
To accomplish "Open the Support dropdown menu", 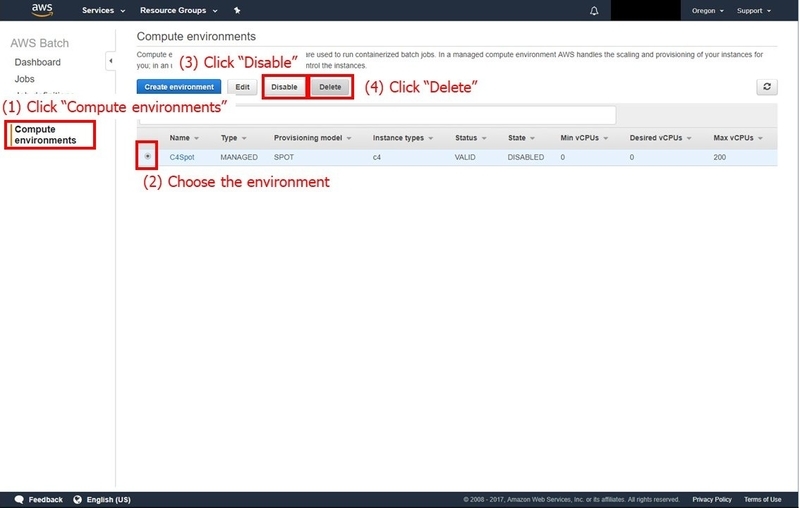I will tap(754, 11).
